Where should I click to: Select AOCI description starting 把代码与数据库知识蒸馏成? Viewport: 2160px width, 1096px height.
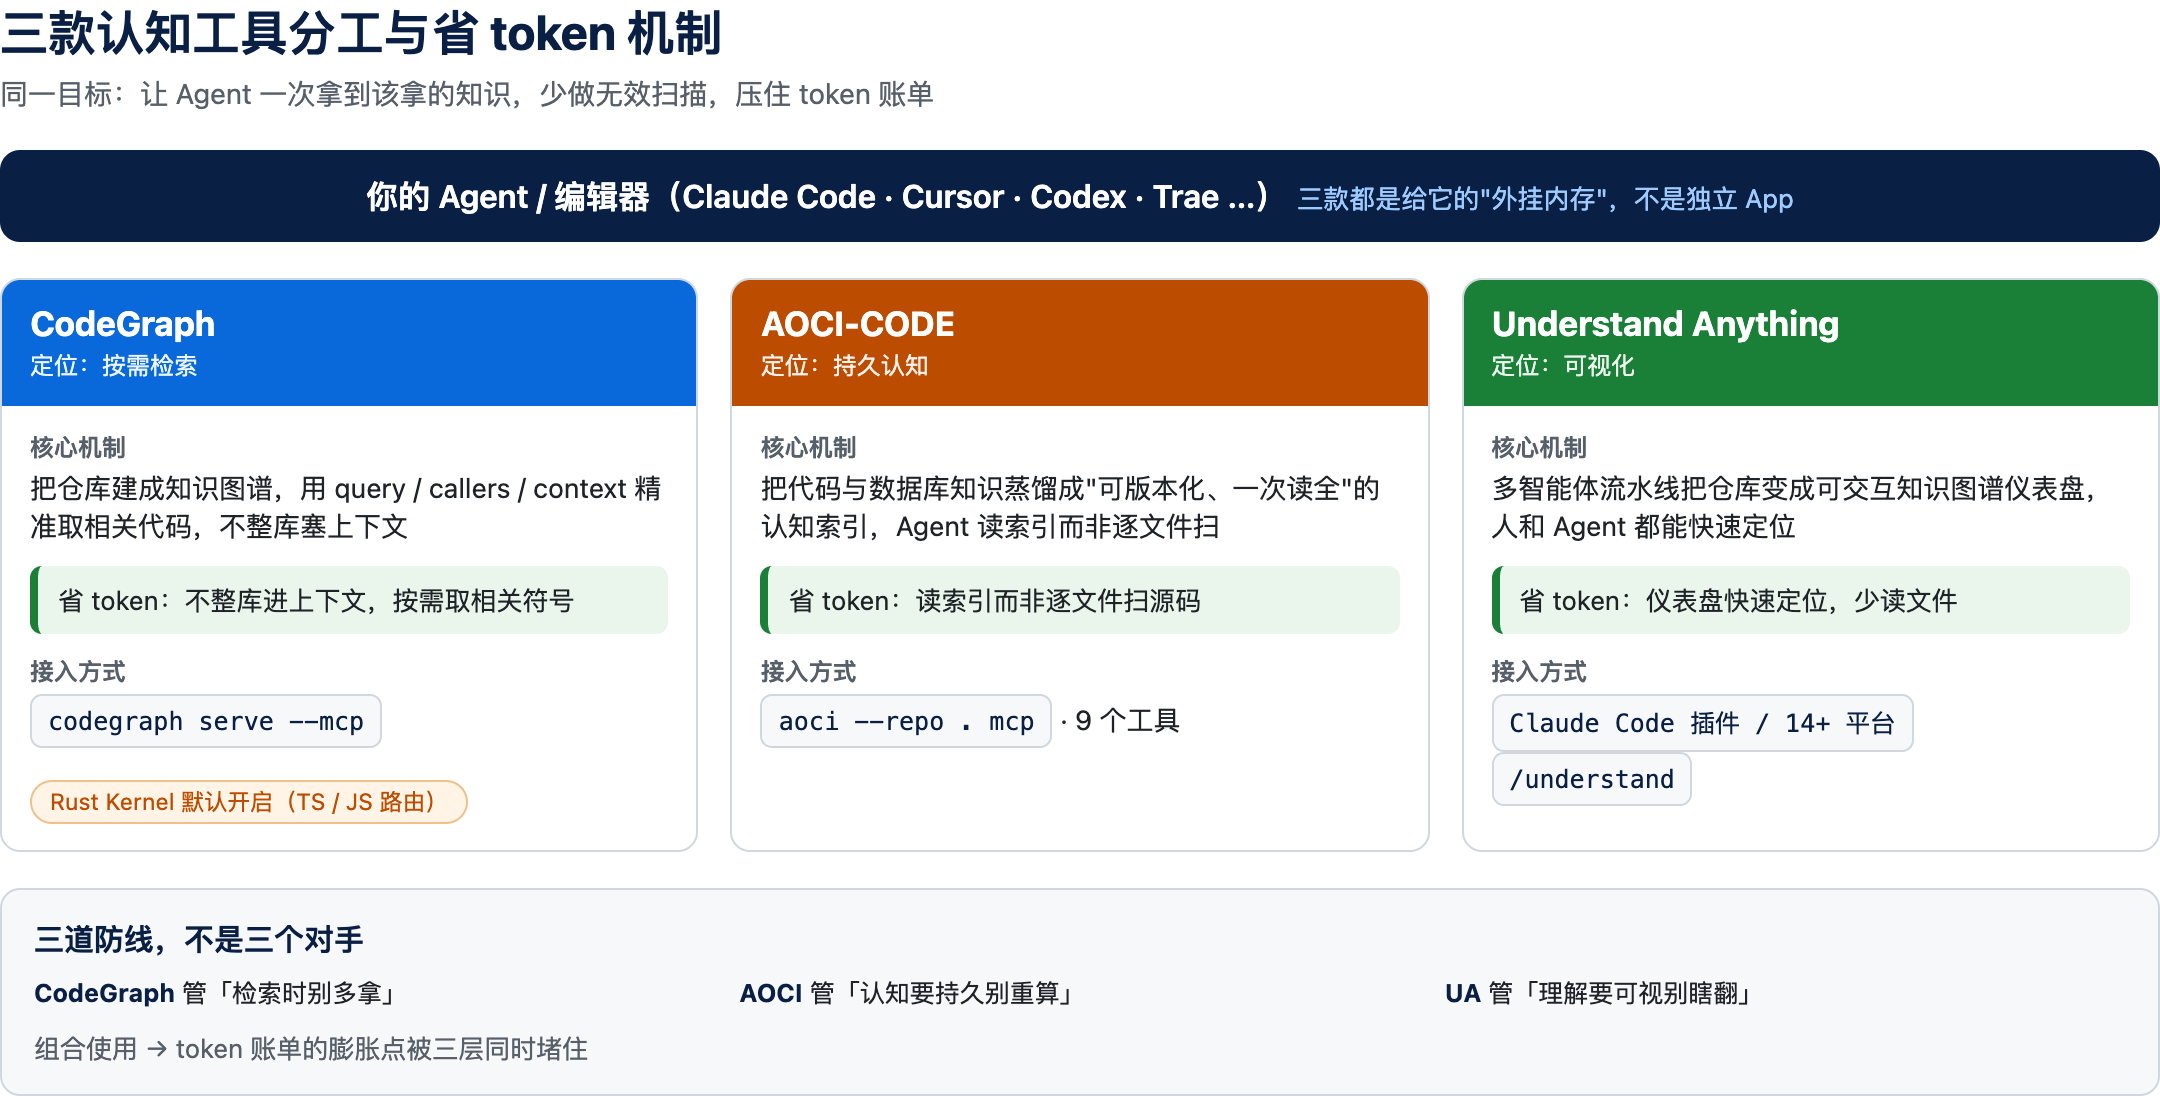(1070, 507)
